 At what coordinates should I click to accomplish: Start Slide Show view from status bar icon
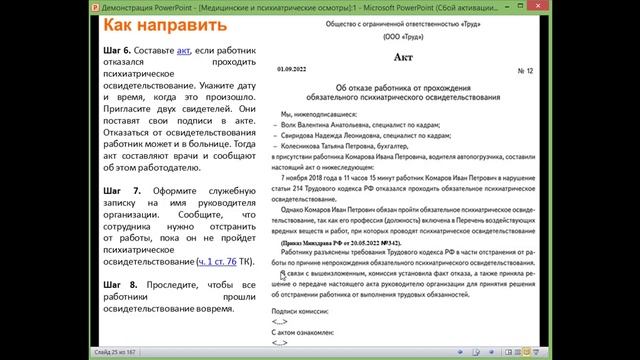click(536, 352)
